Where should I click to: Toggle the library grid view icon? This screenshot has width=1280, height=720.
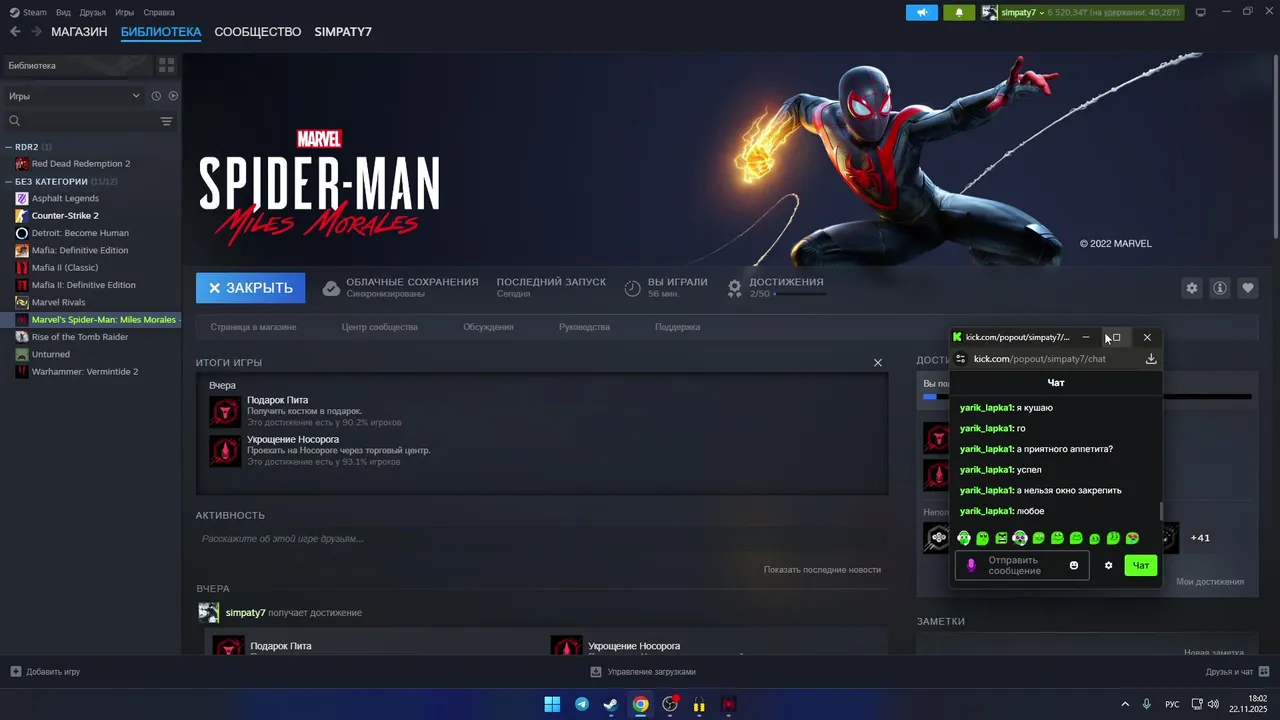(x=167, y=65)
